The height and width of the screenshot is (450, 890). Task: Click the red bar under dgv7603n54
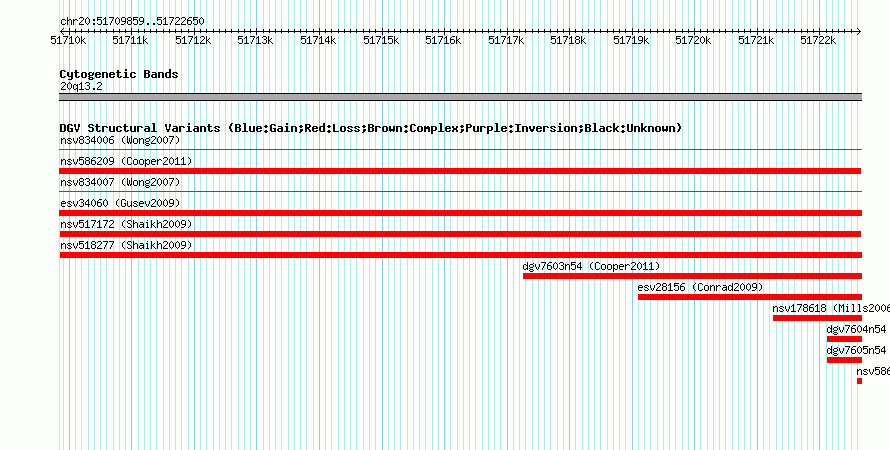(x=692, y=276)
